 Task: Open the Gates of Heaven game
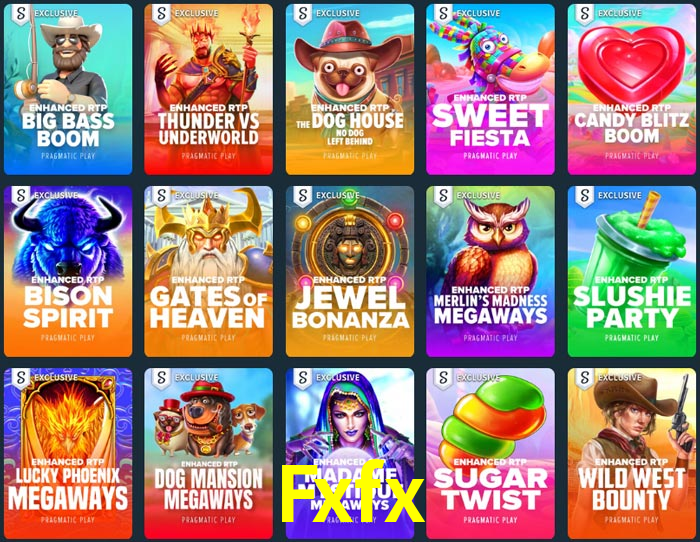(x=208, y=271)
